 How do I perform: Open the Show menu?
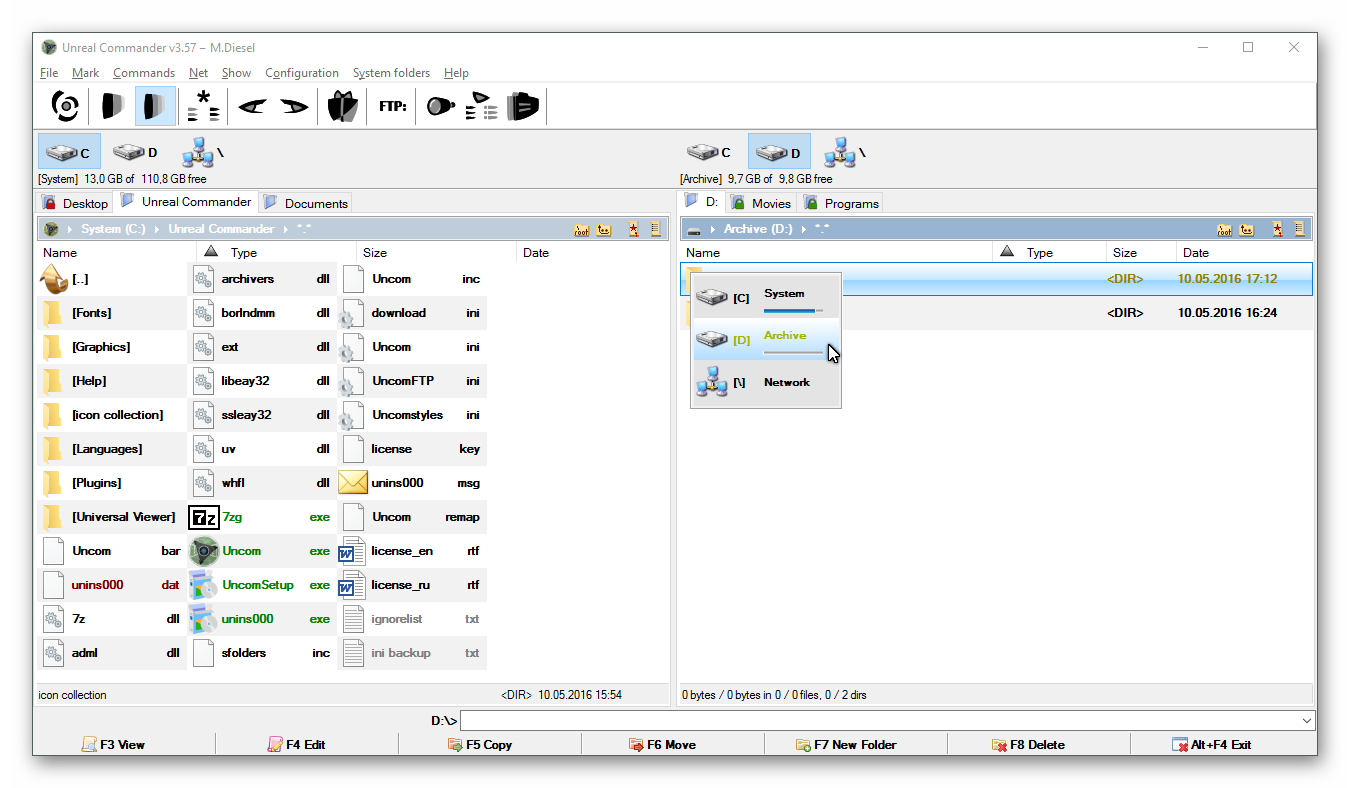click(236, 73)
